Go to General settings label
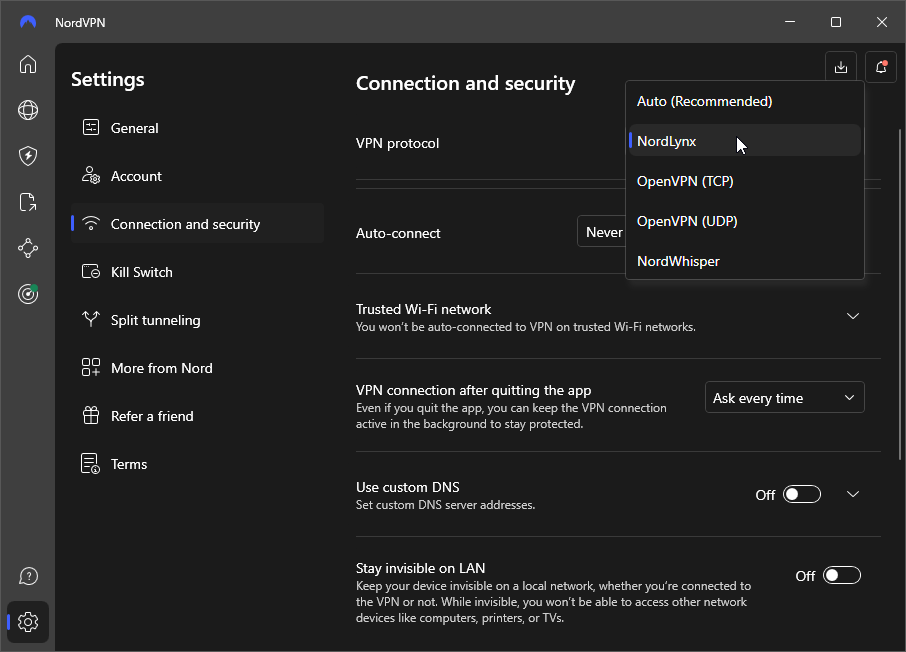 [134, 128]
